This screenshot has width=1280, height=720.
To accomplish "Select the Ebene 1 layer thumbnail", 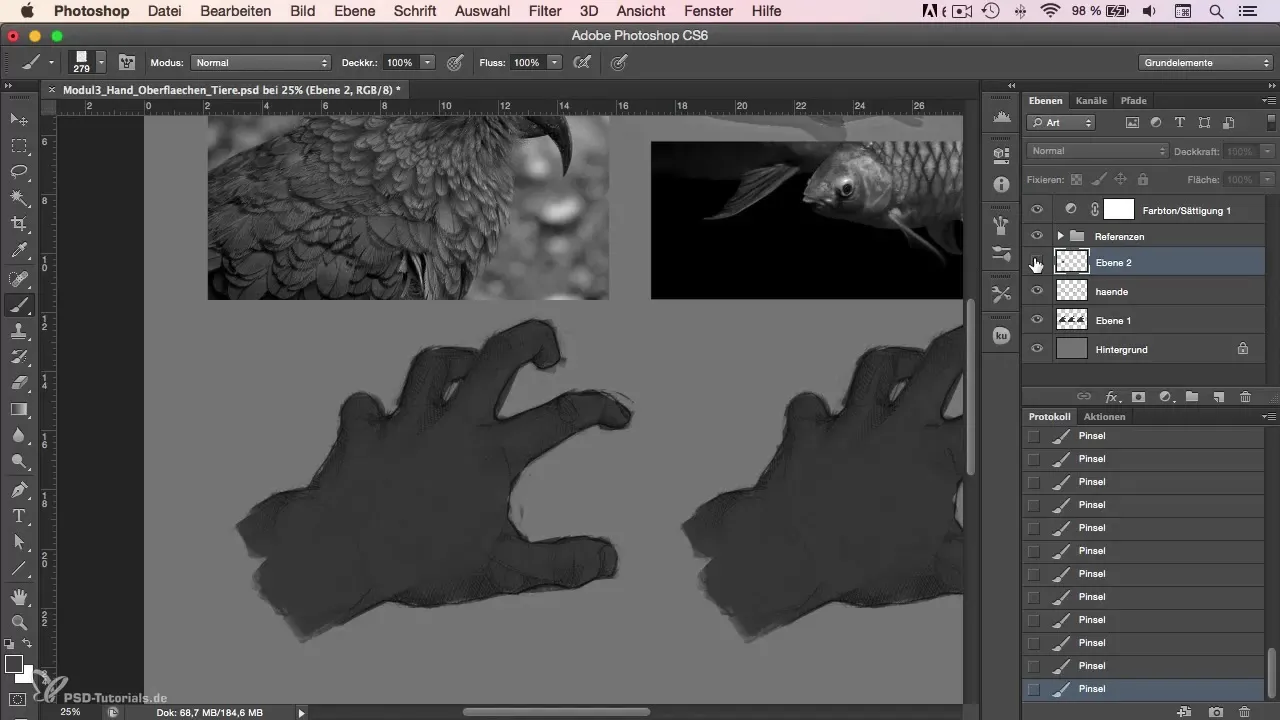I will coord(1072,320).
